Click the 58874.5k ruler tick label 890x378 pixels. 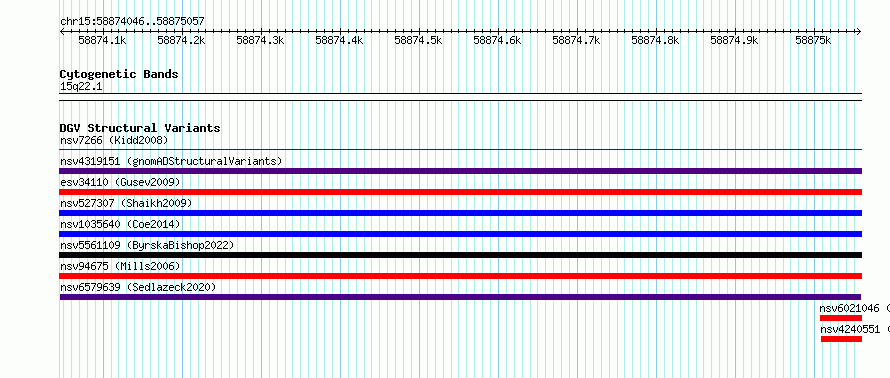point(418,40)
